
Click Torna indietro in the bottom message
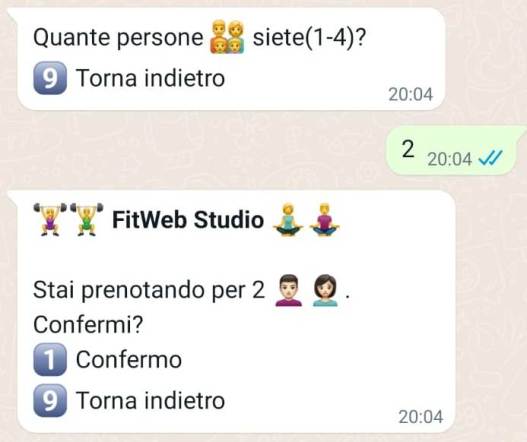[151, 400]
